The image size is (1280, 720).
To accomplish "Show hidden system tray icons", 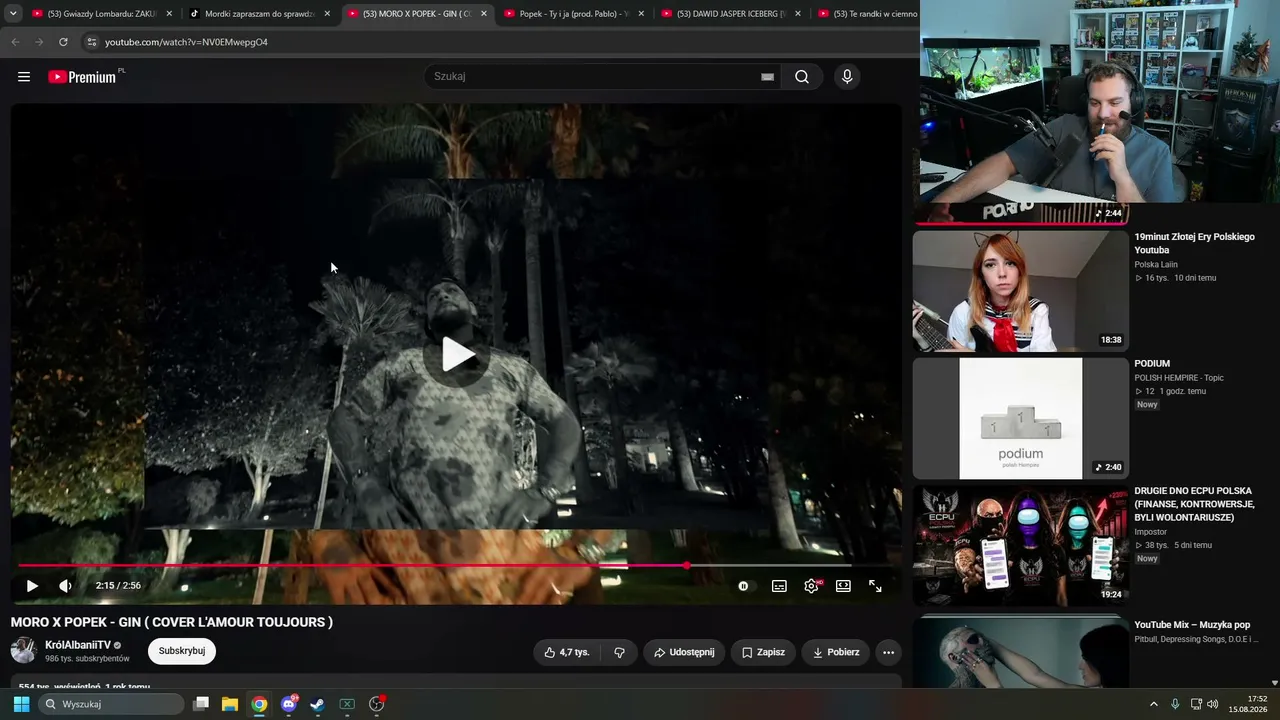I will click(1153, 704).
